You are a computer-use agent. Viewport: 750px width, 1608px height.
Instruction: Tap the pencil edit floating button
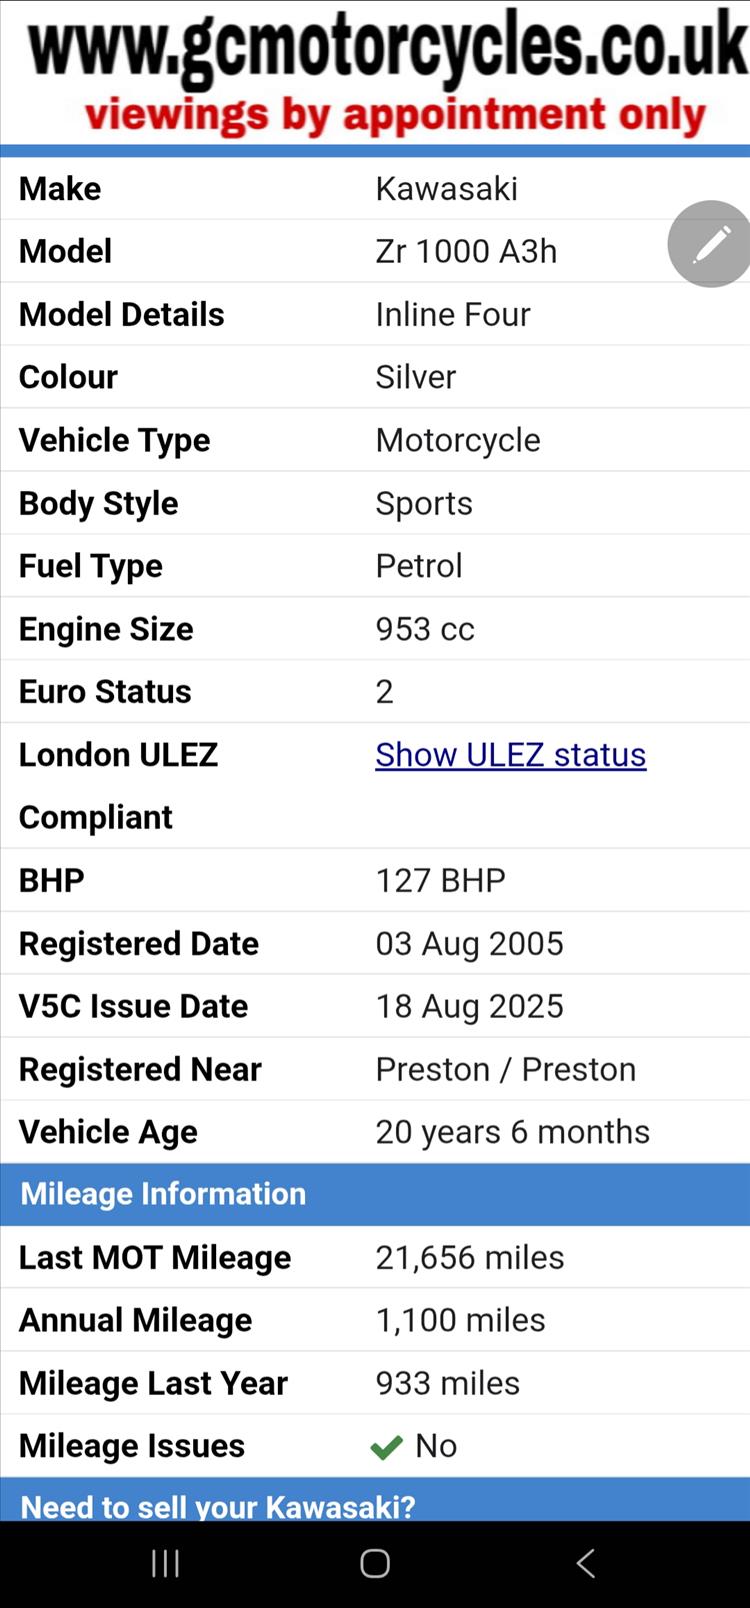[711, 244]
